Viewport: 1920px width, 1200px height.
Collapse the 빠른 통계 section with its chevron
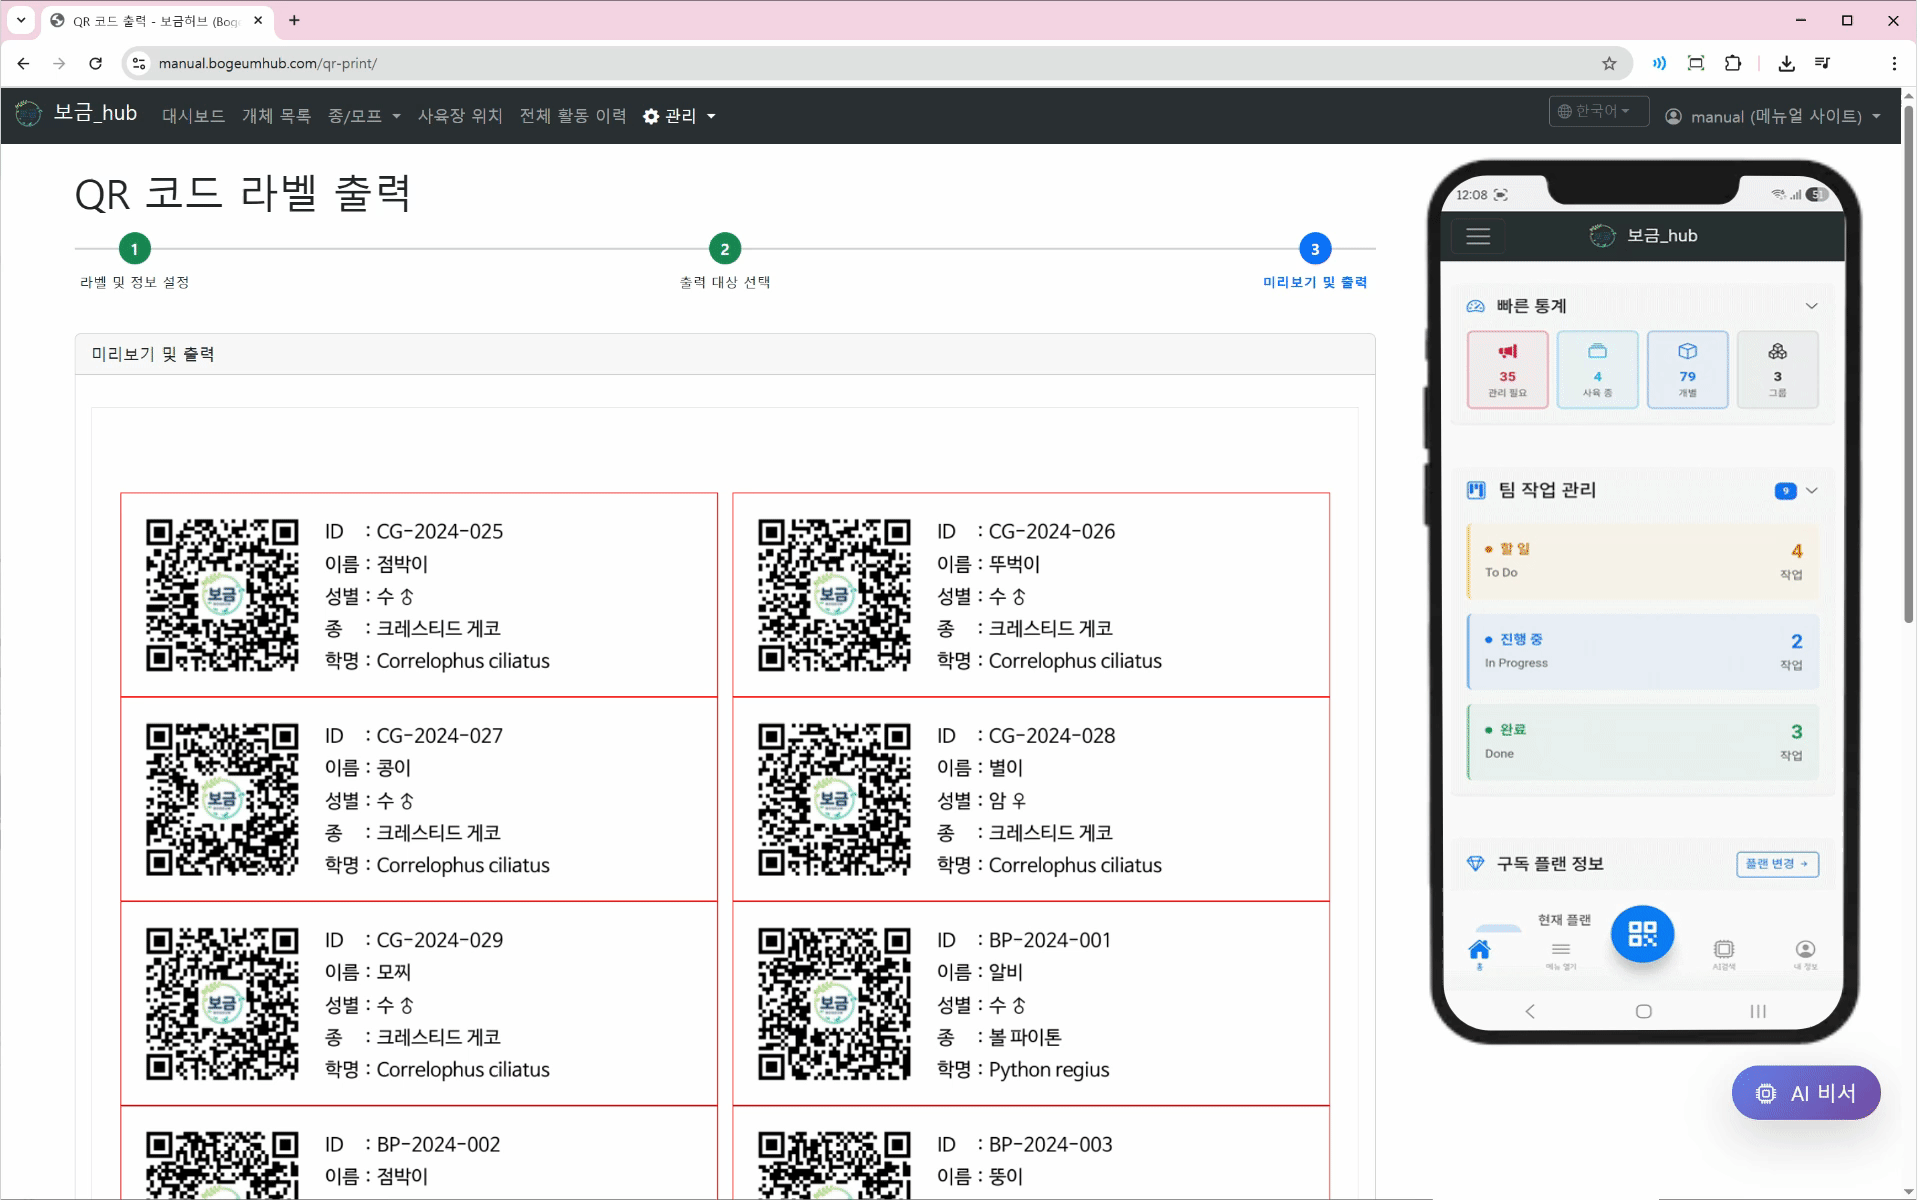1811,306
